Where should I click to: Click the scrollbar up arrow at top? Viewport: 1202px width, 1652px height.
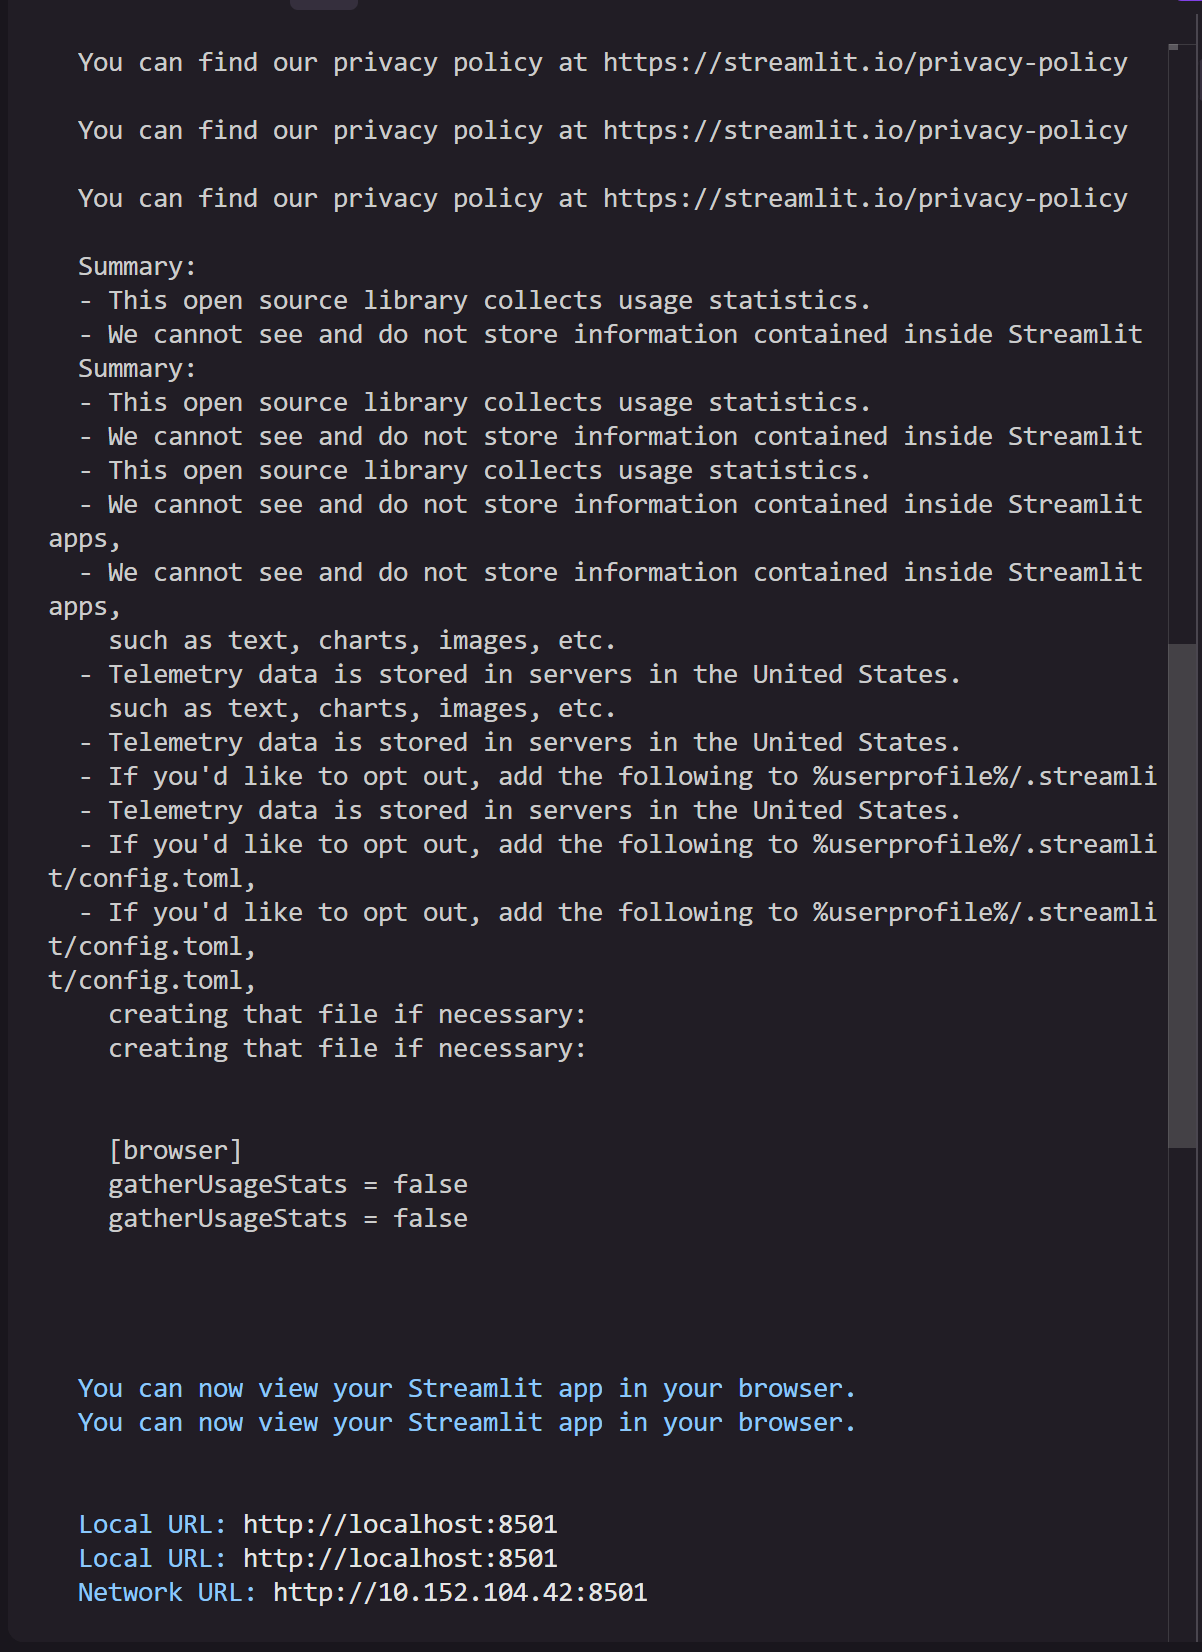click(x=1175, y=47)
